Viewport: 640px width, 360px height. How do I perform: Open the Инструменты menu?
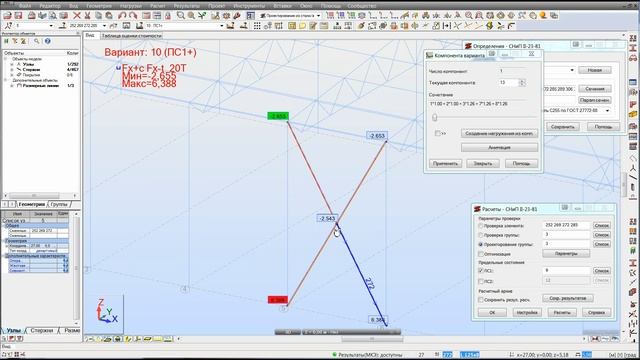pyautogui.click(x=250, y=6)
